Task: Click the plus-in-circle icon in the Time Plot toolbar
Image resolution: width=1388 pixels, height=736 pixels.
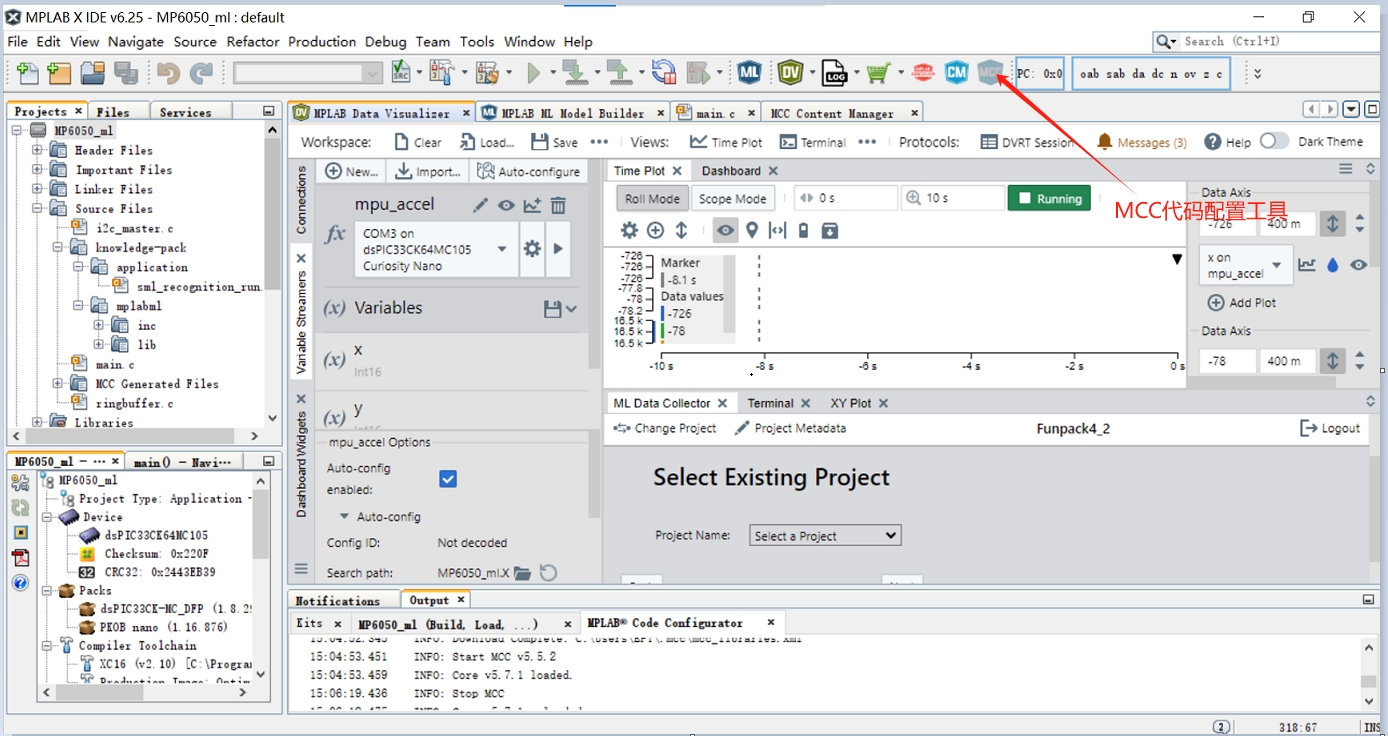Action: coord(655,230)
